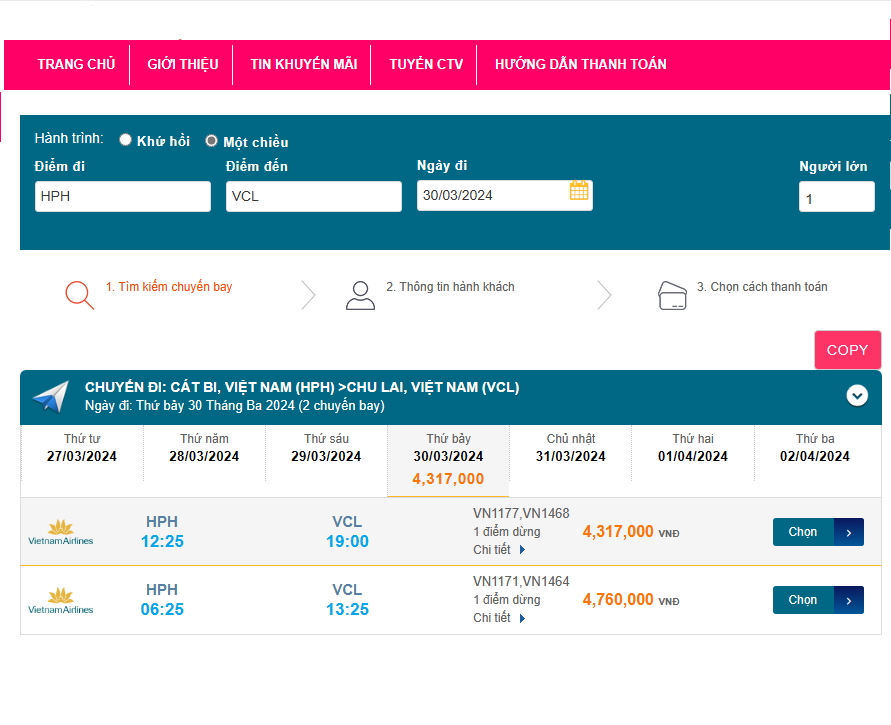Collapse the departure flight panel chevron

pos(857,395)
